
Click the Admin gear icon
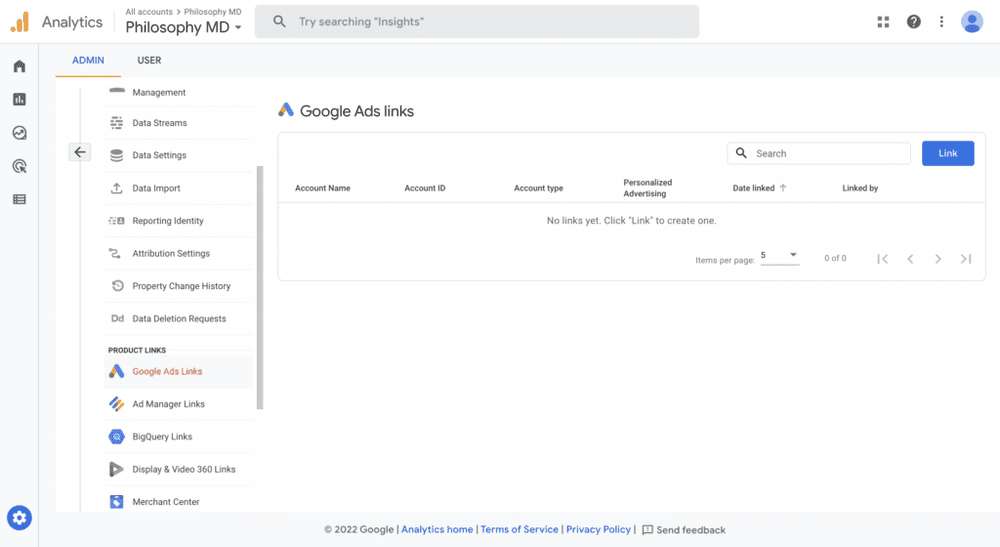(19, 518)
